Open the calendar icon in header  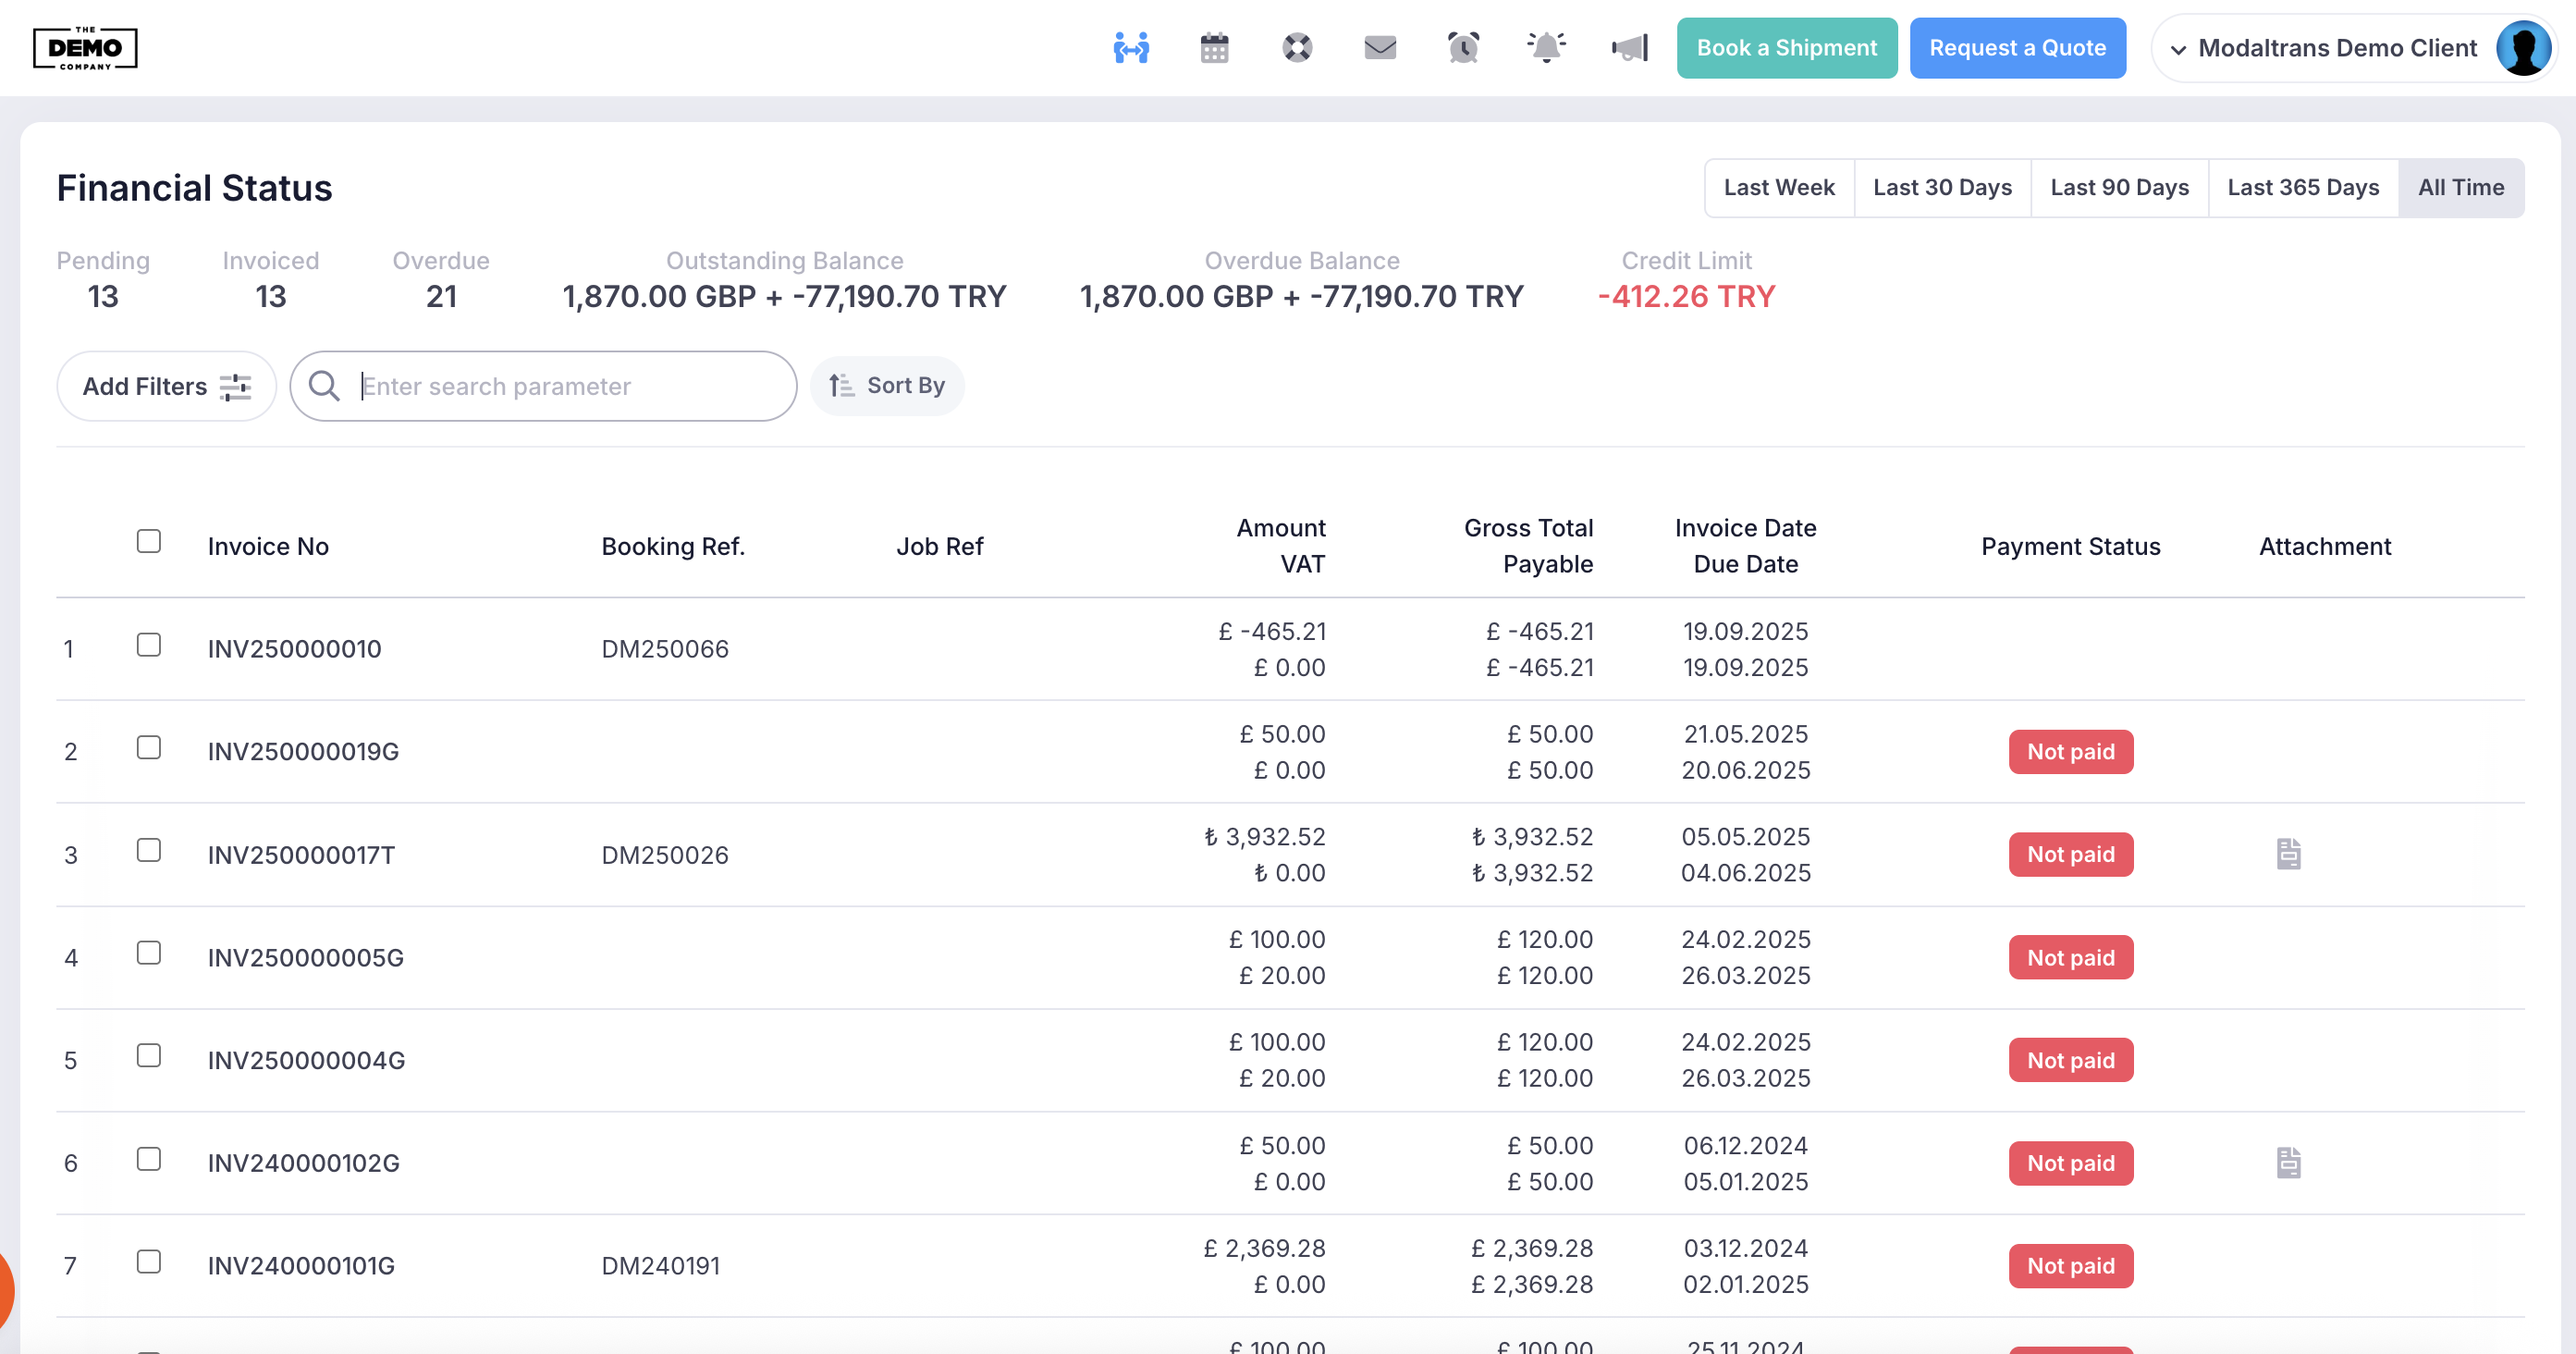(1214, 48)
